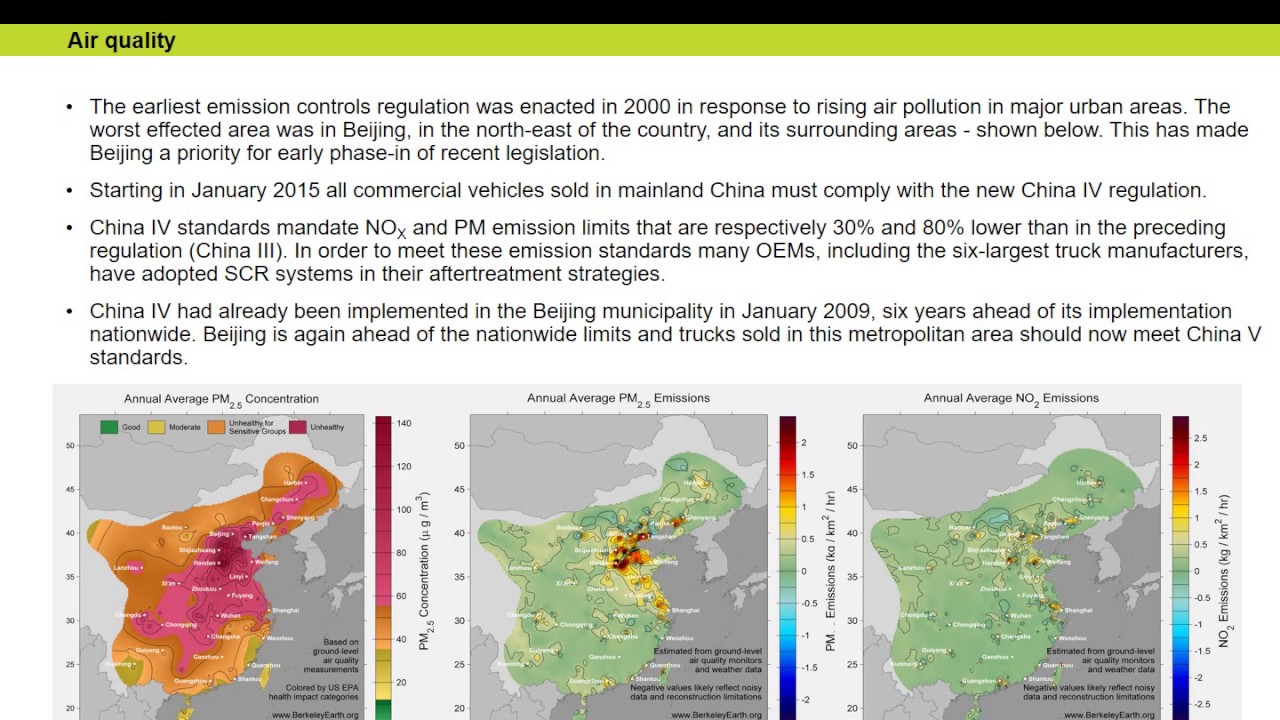Click 'Wenzhou' on the NO2 Emissions map
The image size is (1280, 720).
1072,638
